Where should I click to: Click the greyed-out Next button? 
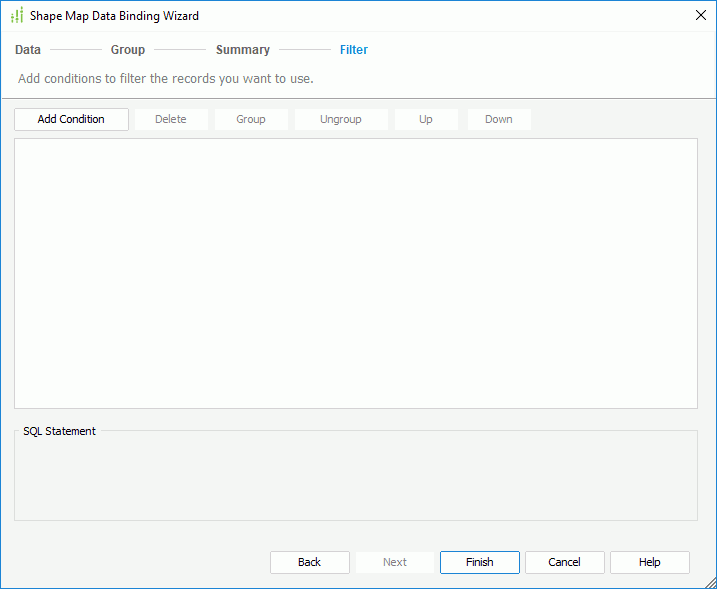395,562
